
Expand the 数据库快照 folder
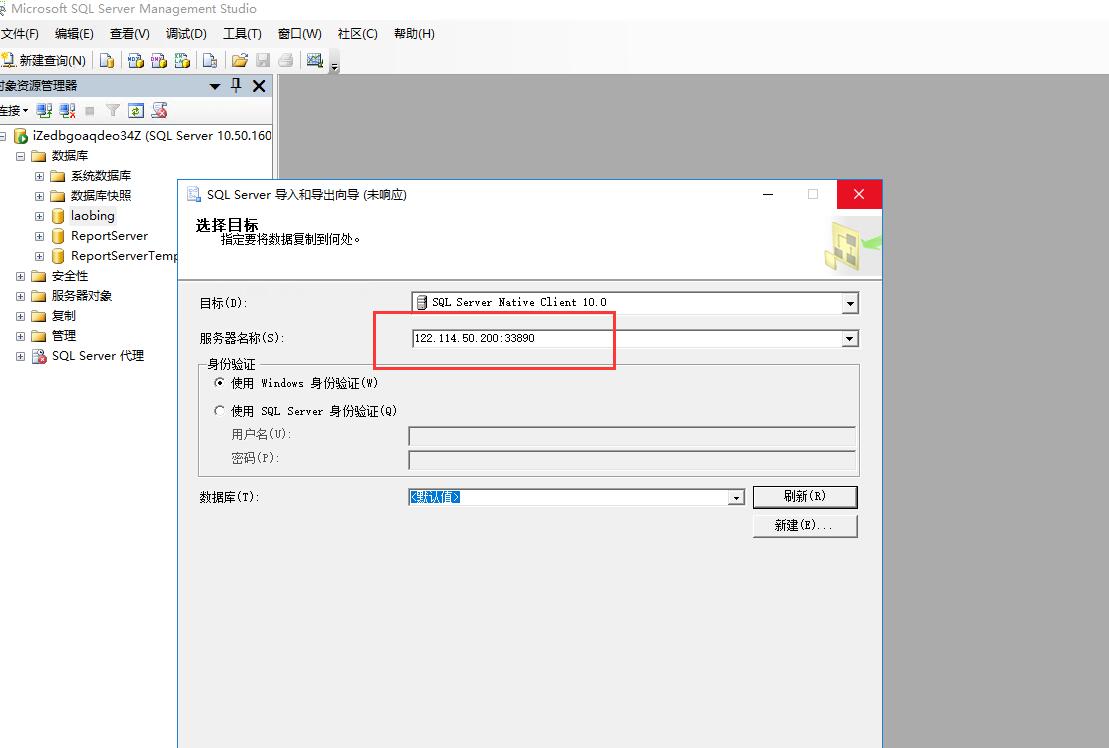tap(40, 196)
